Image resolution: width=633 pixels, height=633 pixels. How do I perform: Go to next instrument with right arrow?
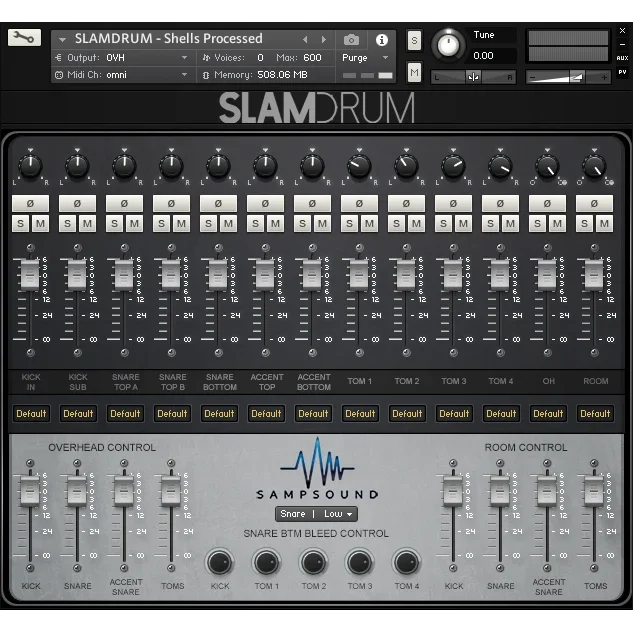323,40
